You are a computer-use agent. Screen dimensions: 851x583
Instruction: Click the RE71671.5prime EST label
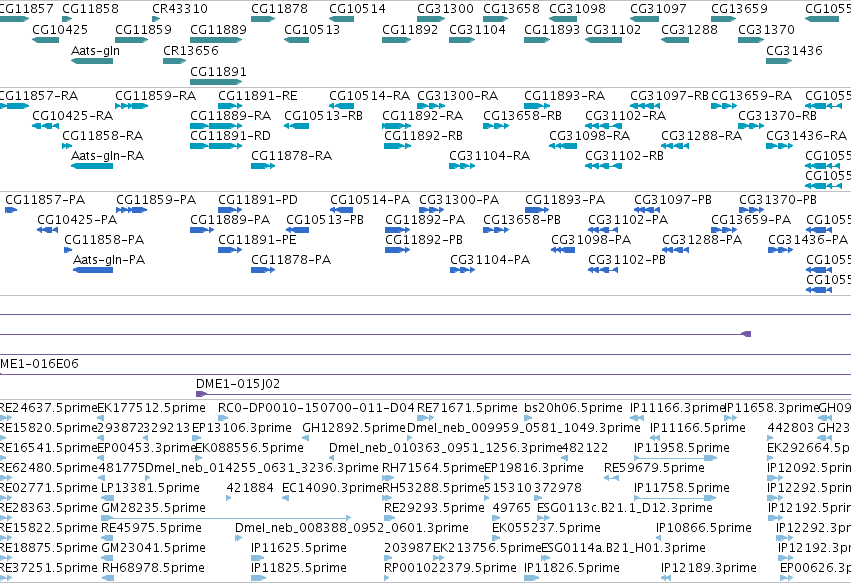467,408
